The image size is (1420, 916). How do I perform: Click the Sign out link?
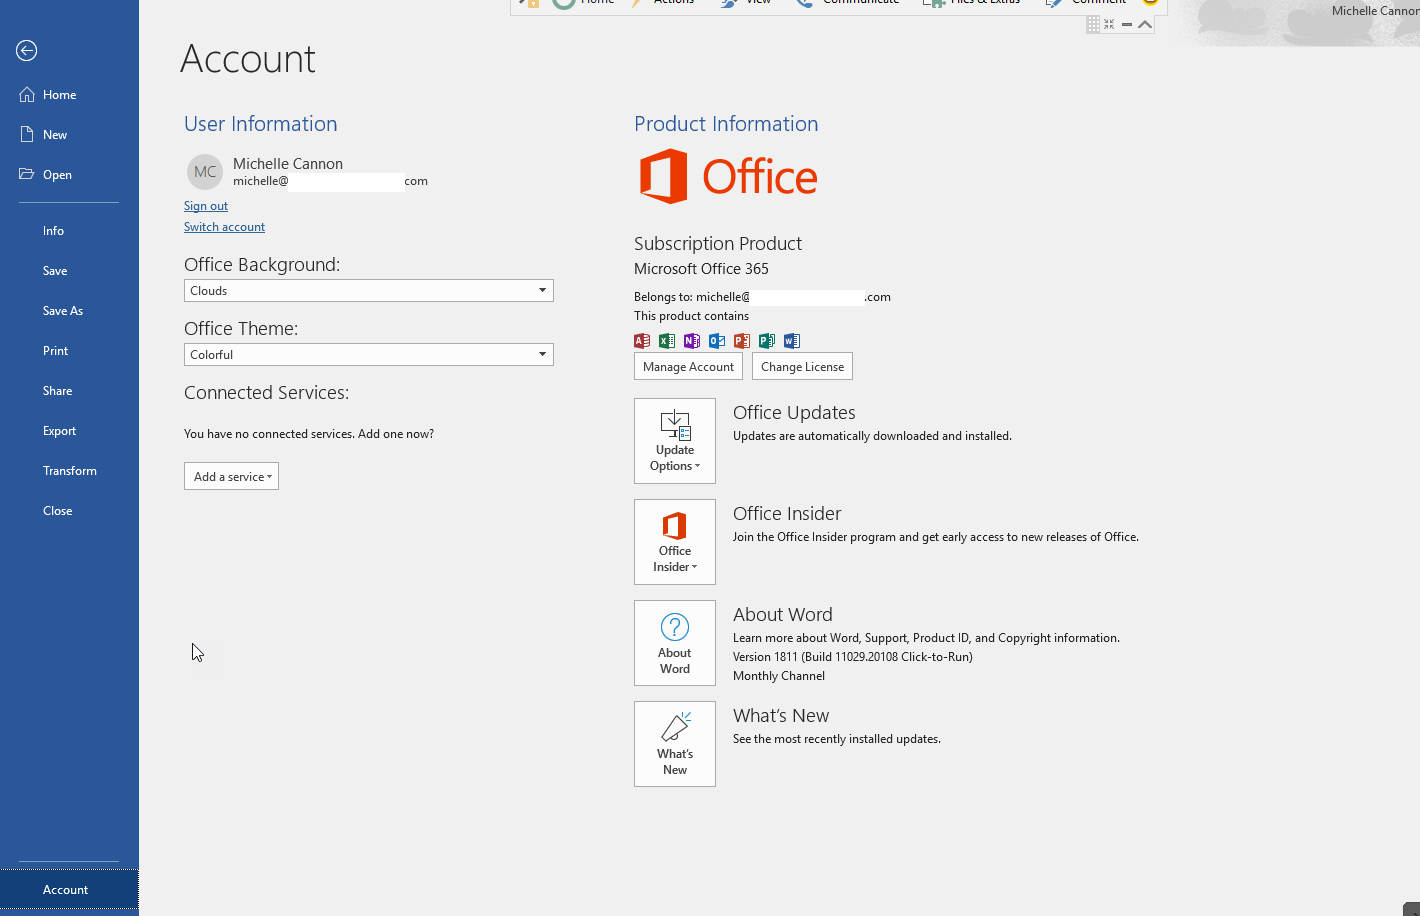206,206
